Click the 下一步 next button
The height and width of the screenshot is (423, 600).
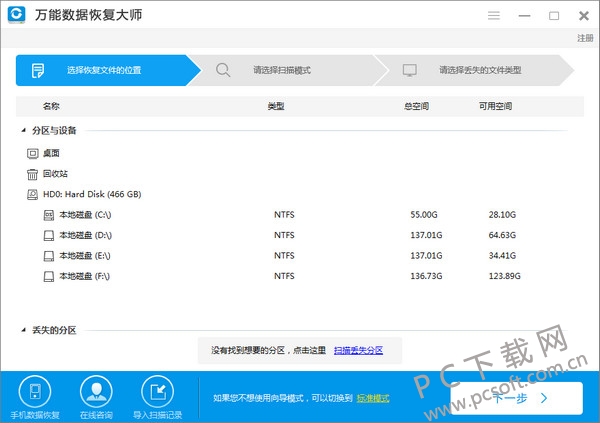click(517, 398)
